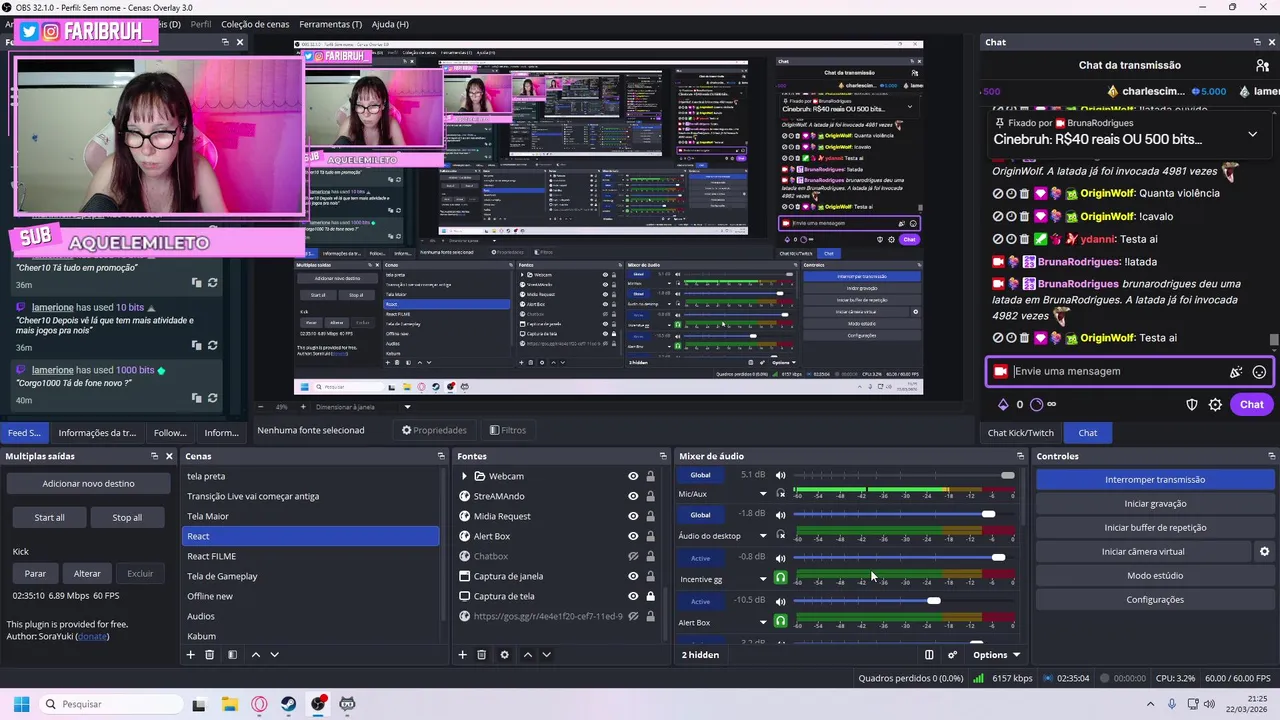Switch to Follow... dock tab
The height and width of the screenshot is (720, 1280).
pos(170,433)
